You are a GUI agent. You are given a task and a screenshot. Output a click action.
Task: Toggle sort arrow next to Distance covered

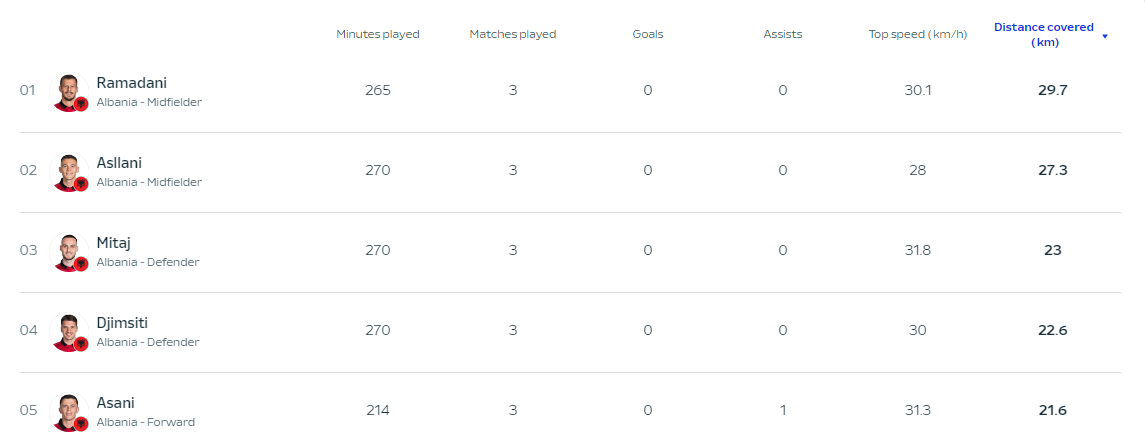1105,36
